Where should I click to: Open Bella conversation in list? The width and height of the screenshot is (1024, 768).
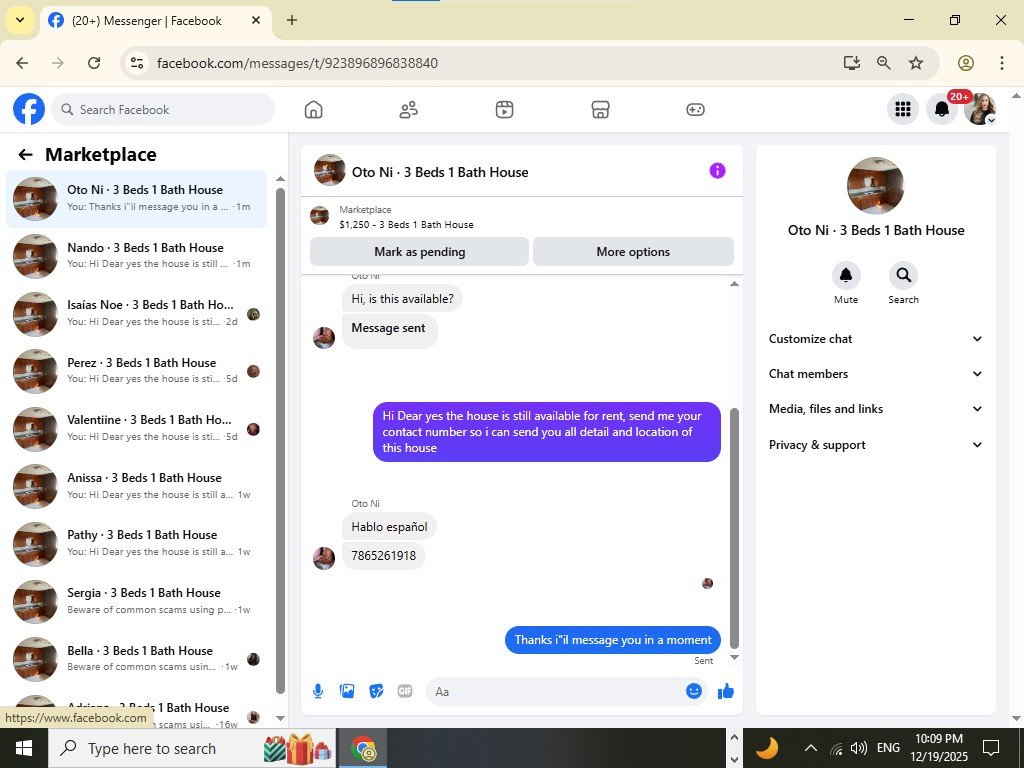point(136,659)
